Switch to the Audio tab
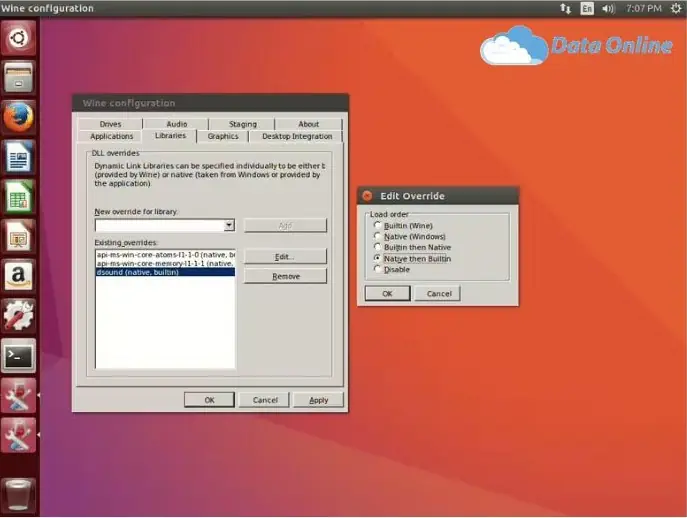Viewport: 687px width, 518px height. coord(177,124)
